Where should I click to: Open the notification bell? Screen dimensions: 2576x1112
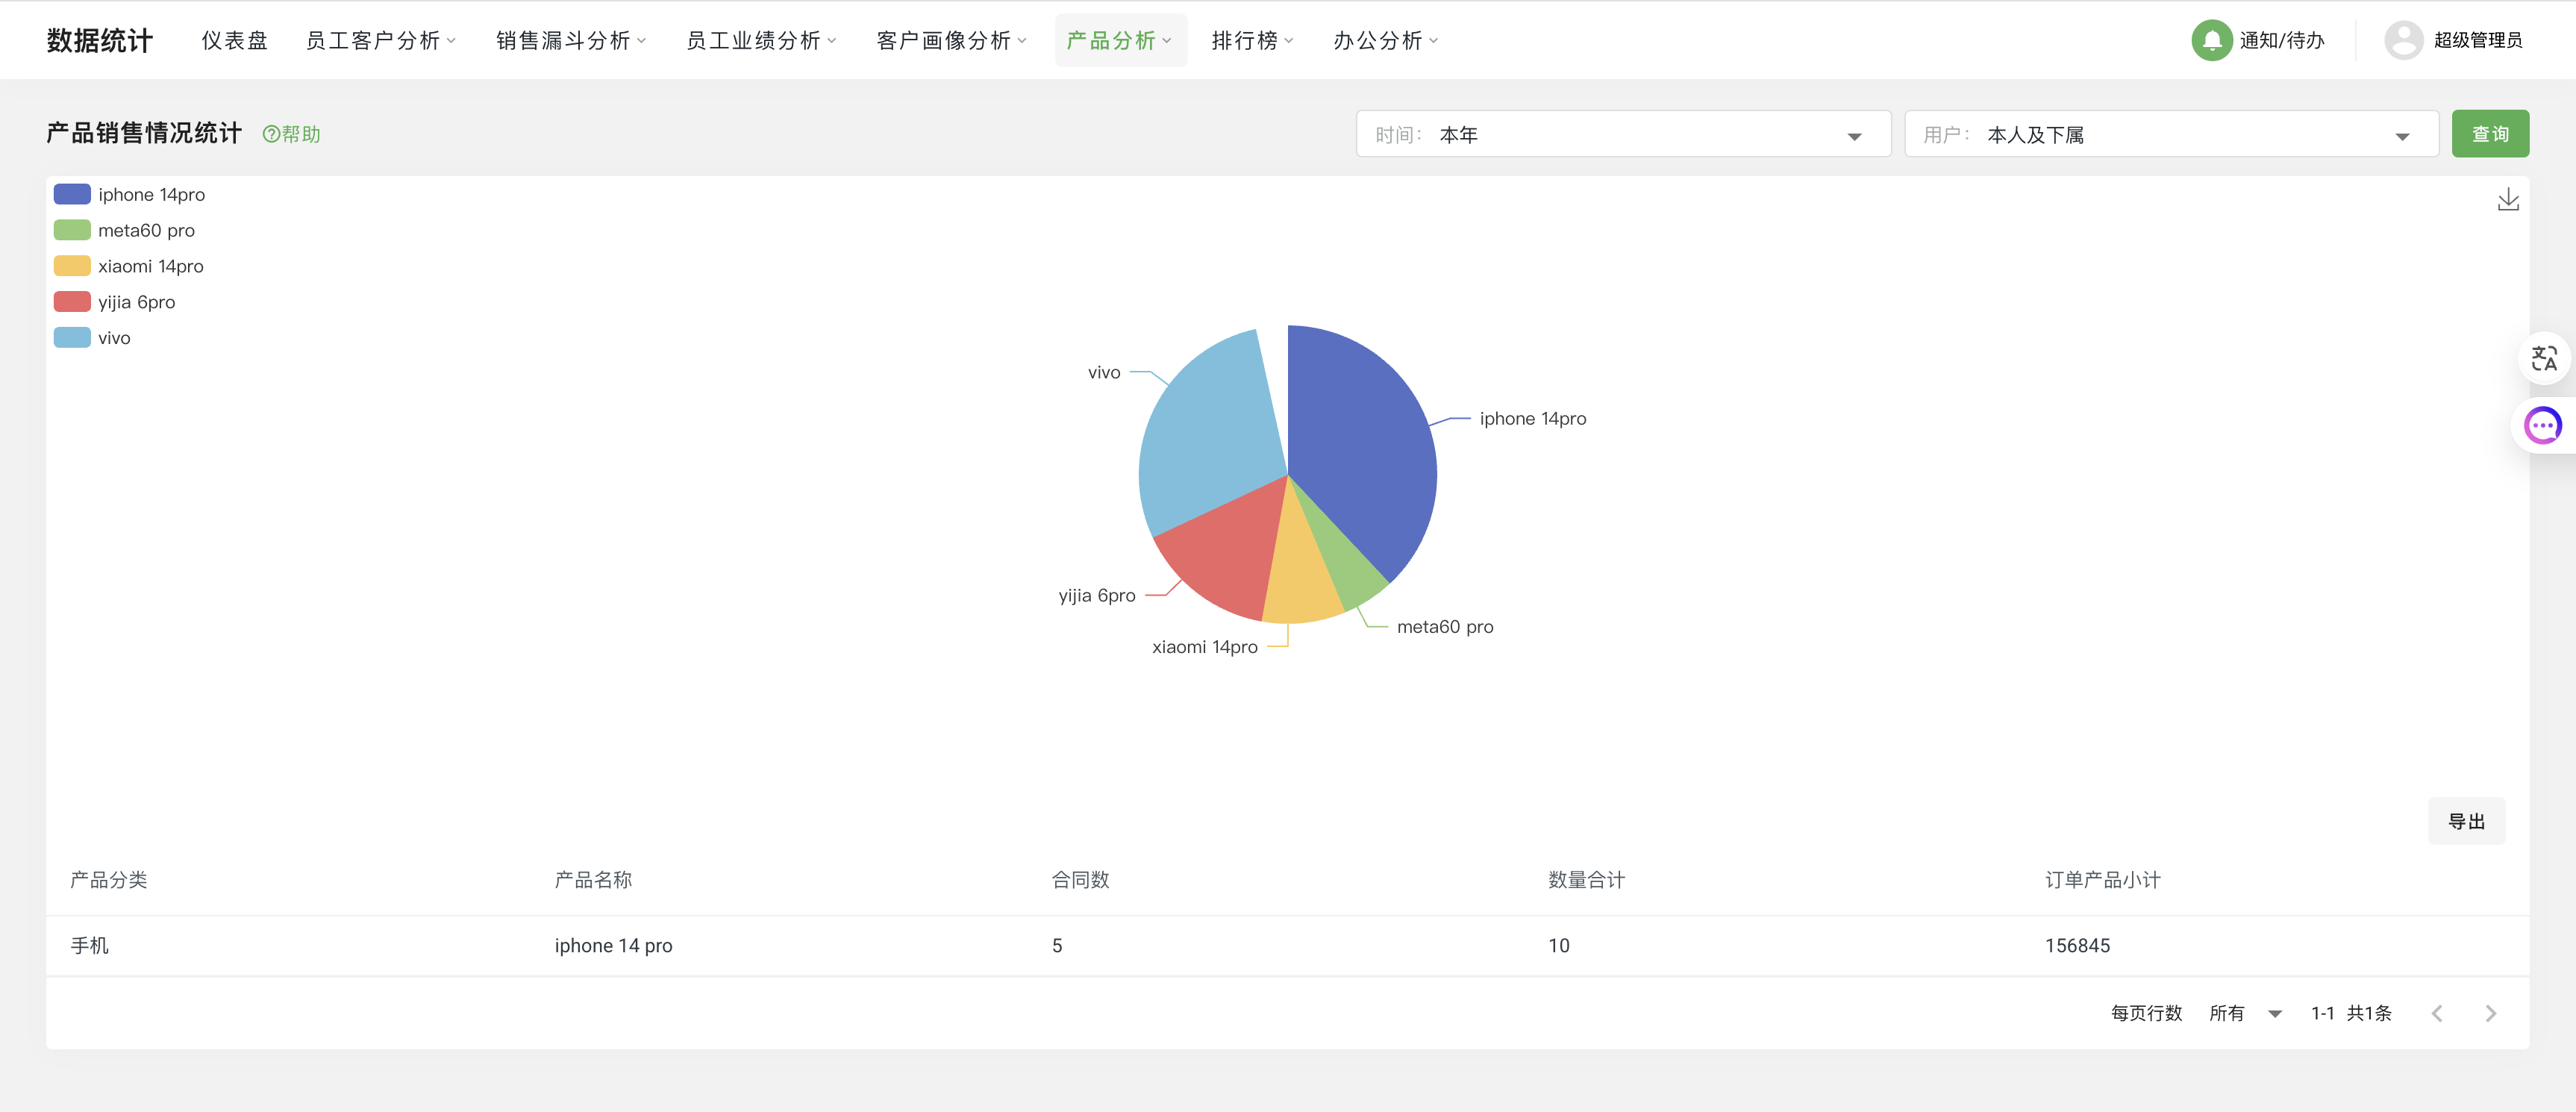tap(2212, 40)
